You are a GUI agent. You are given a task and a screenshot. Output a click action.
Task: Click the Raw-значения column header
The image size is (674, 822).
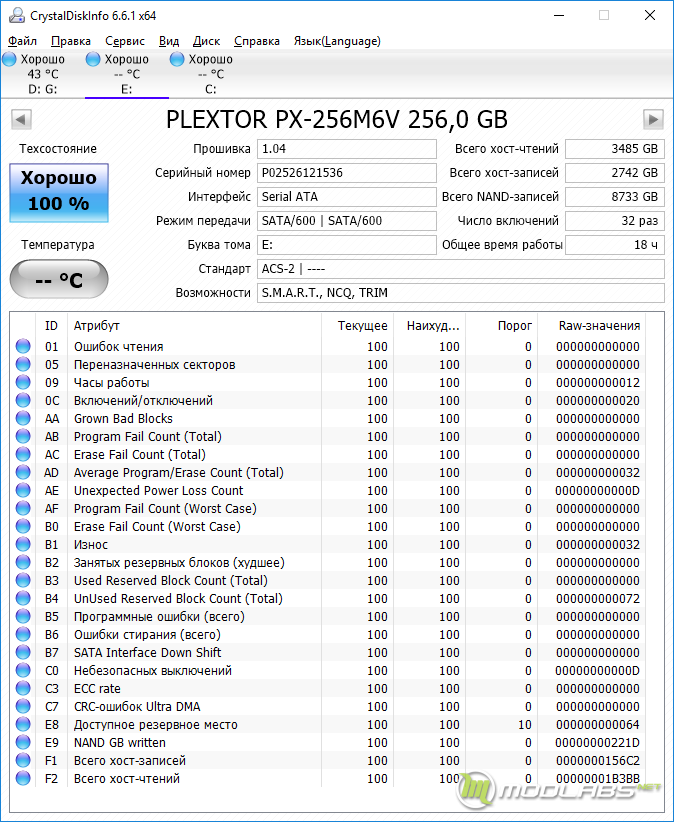[x=592, y=326]
